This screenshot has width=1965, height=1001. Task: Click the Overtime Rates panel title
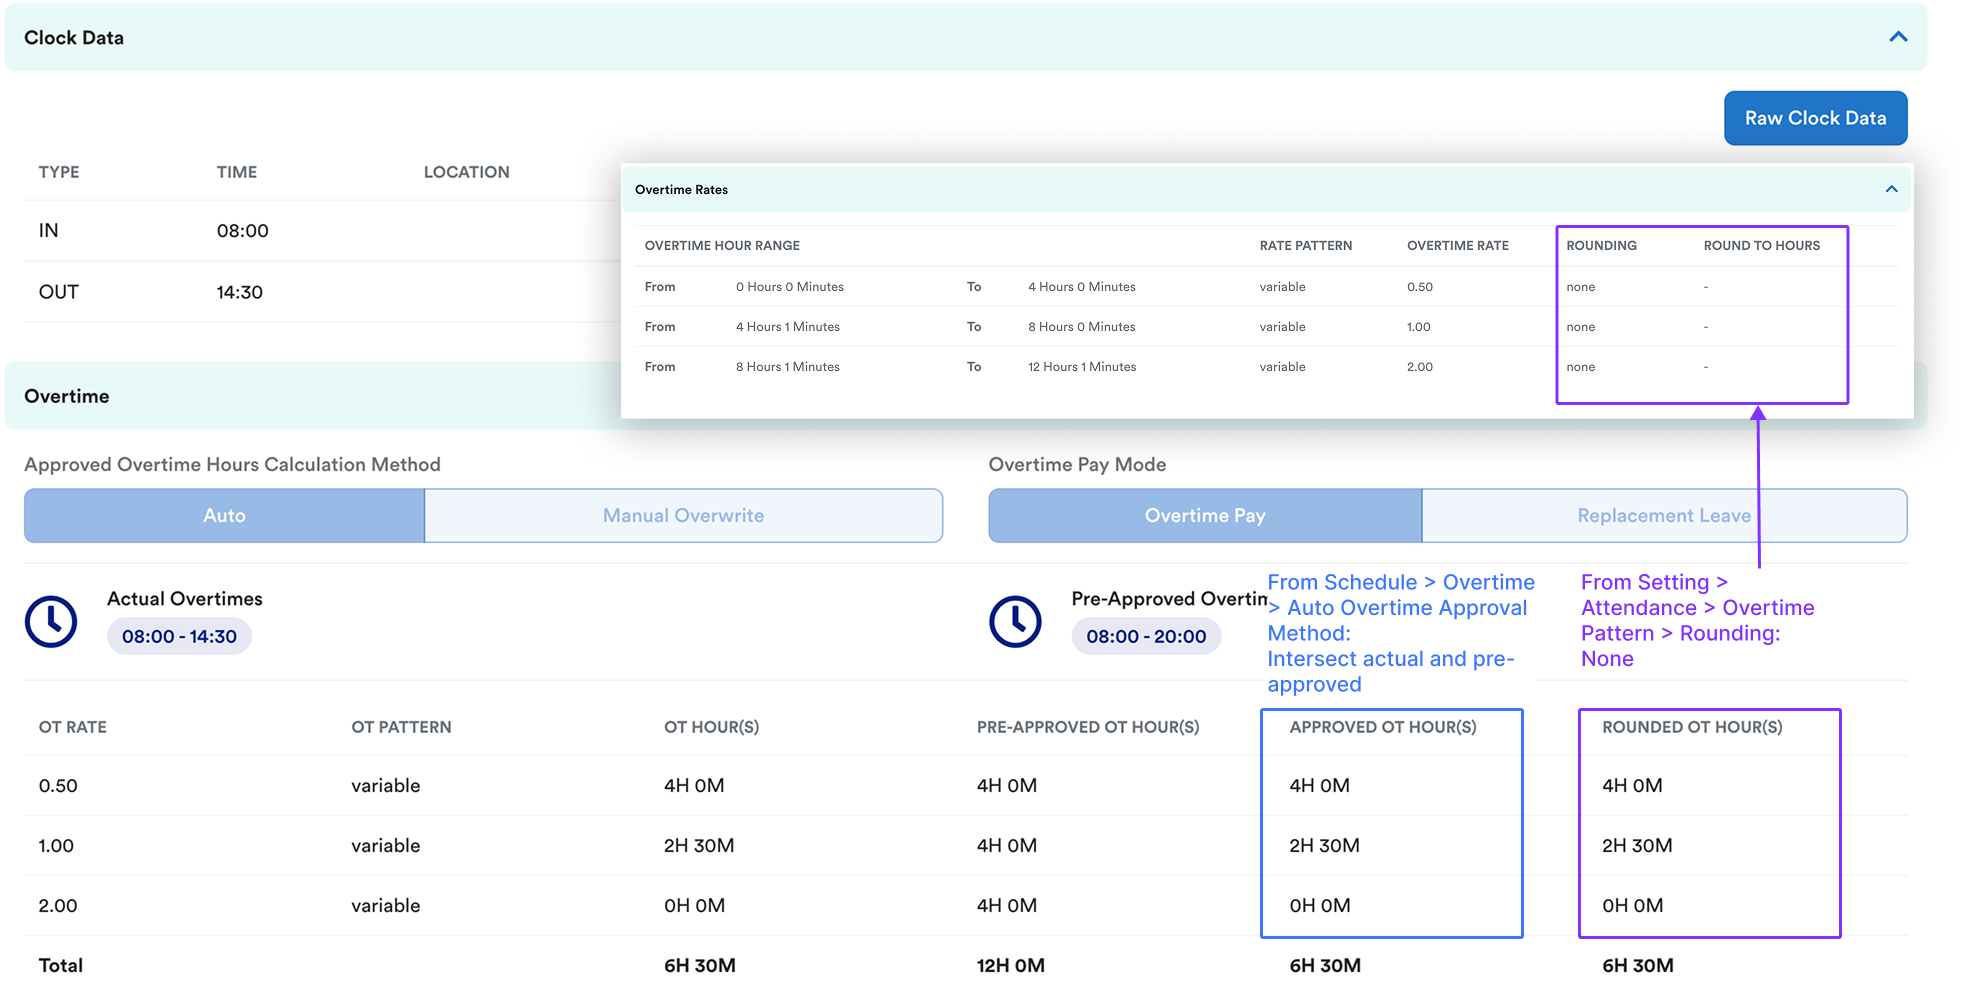pyautogui.click(x=681, y=189)
